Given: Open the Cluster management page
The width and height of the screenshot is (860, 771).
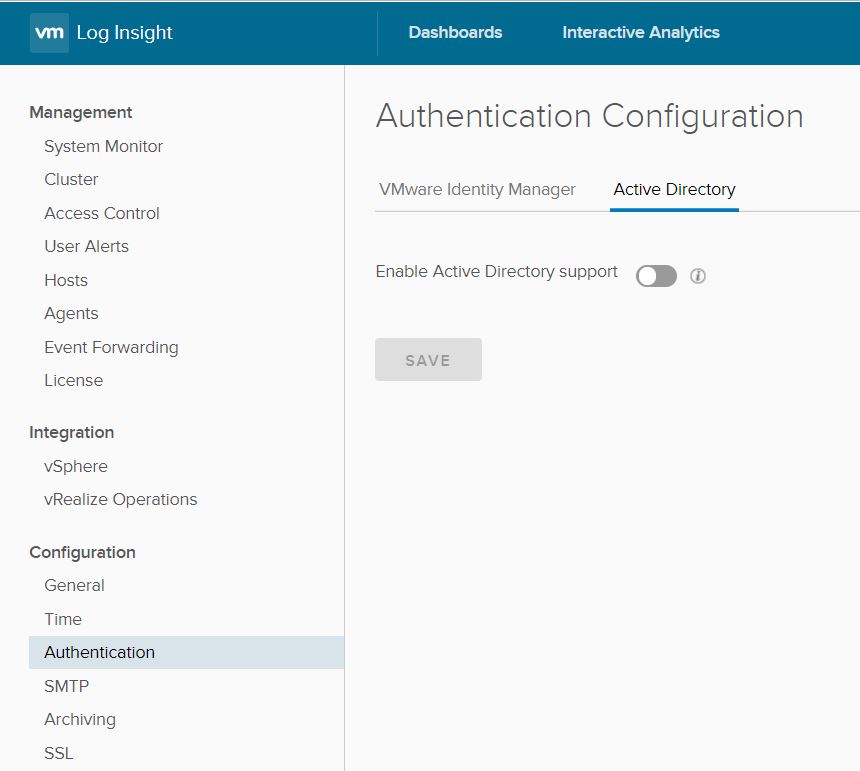Looking at the screenshot, I should [x=71, y=180].
